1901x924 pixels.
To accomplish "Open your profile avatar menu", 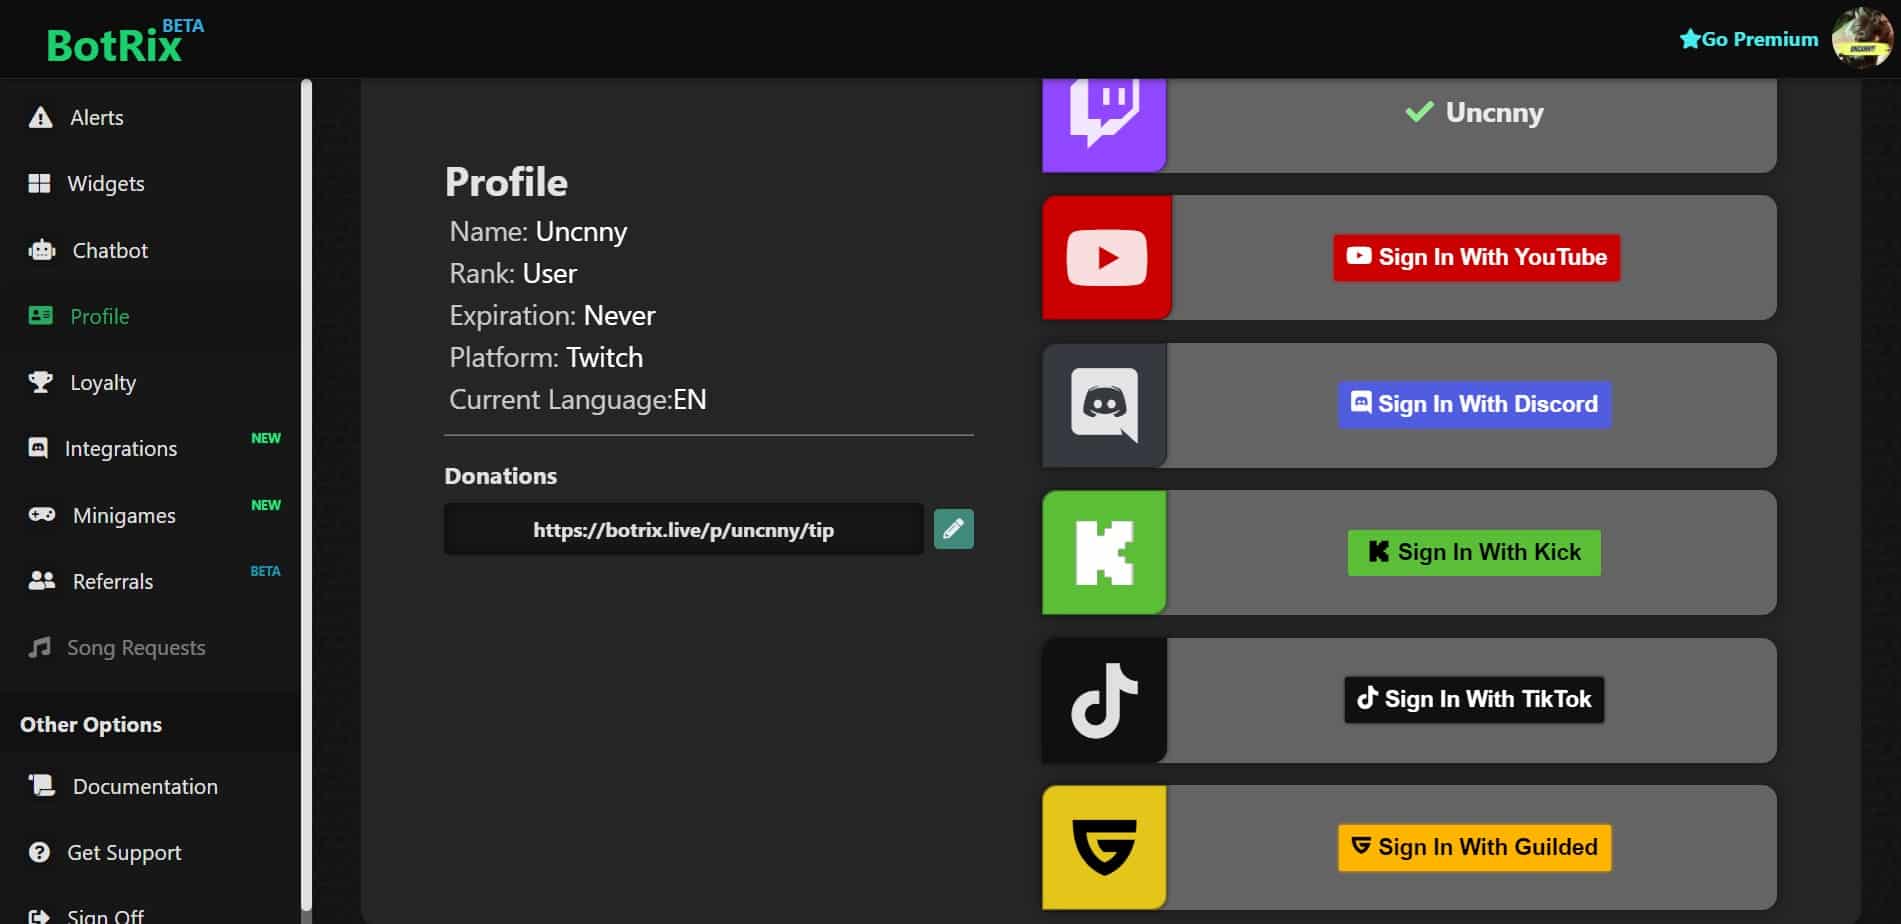I will click(x=1861, y=39).
